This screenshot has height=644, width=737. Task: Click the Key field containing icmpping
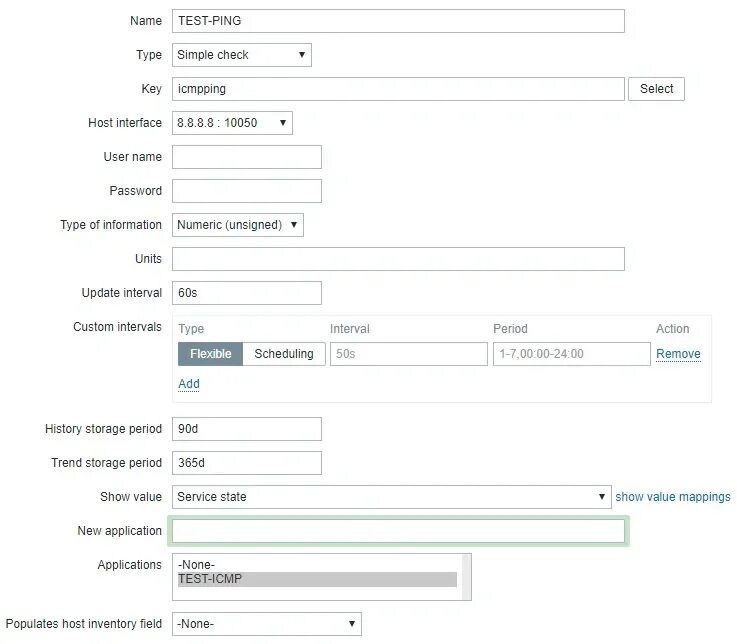click(x=398, y=89)
